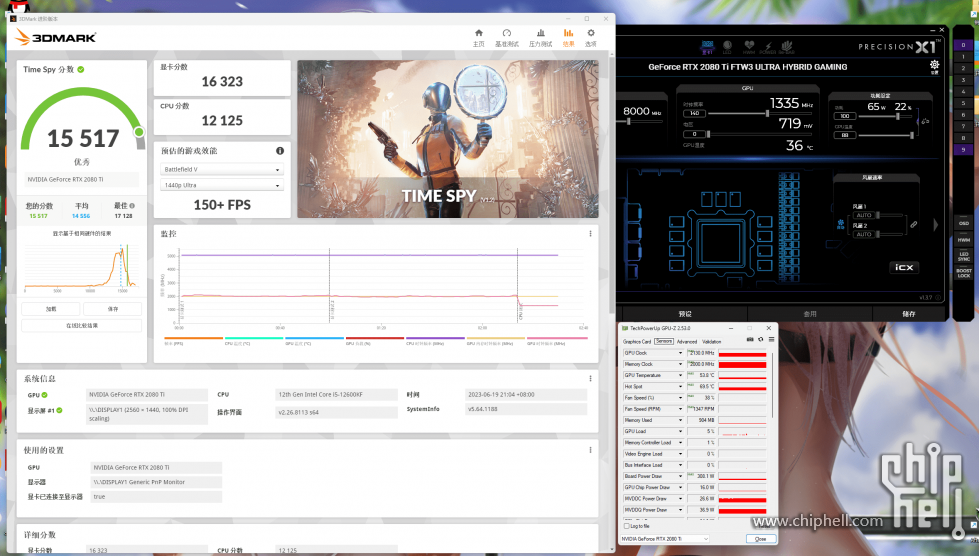Viewport: 979px width, 556px height.
Task: Toggle OSD in Precision X1 sidebar
Action: (x=963, y=223)
